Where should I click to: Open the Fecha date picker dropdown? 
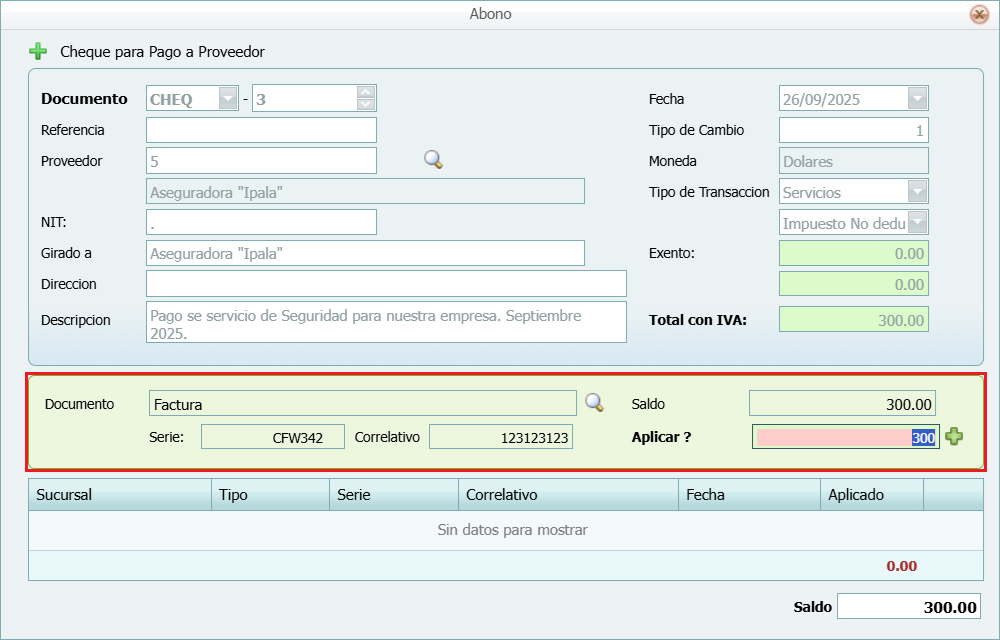pos(918,99)
